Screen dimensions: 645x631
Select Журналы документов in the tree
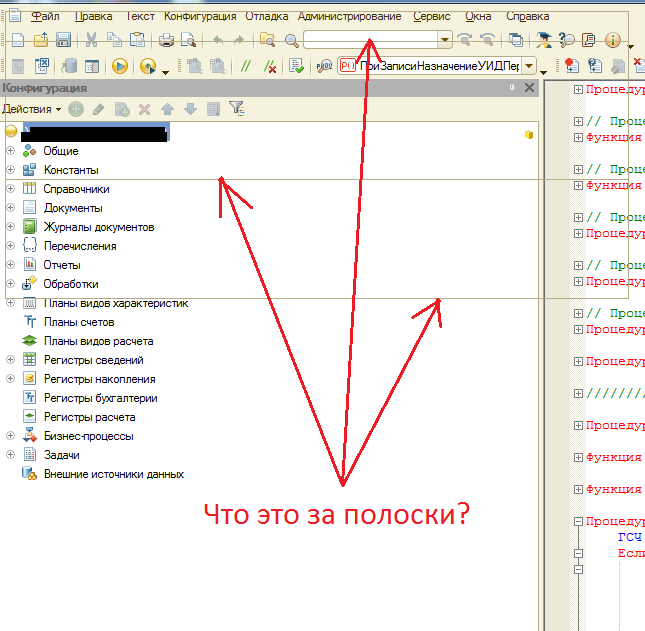coord(99,227)
